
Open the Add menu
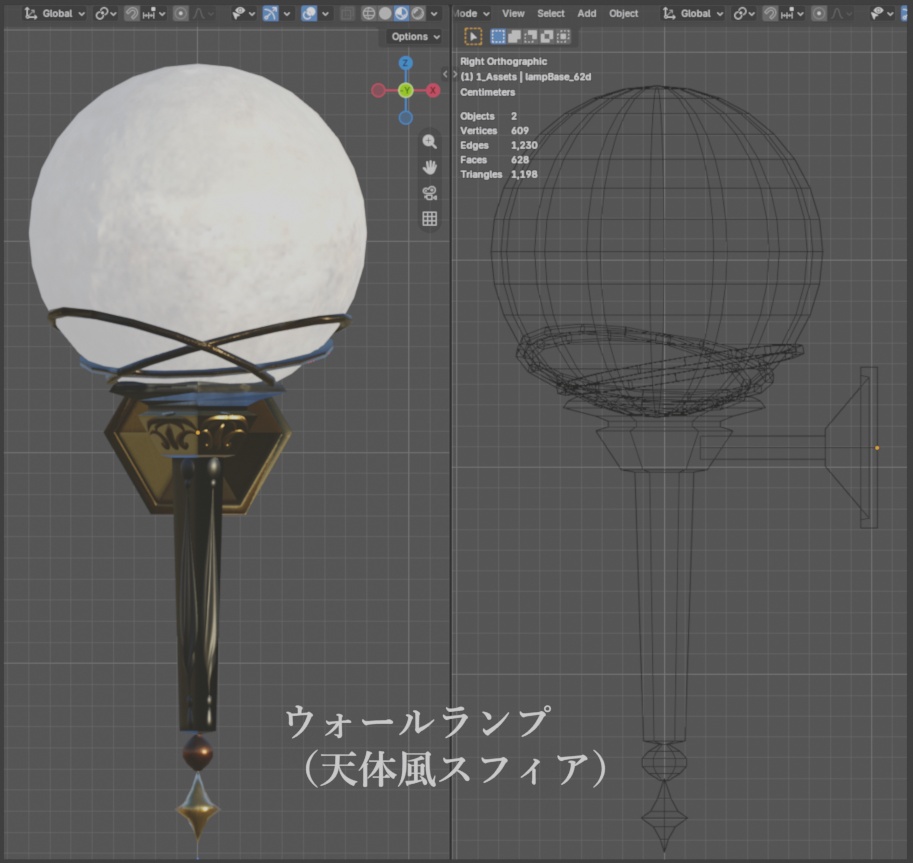[586, 13]
